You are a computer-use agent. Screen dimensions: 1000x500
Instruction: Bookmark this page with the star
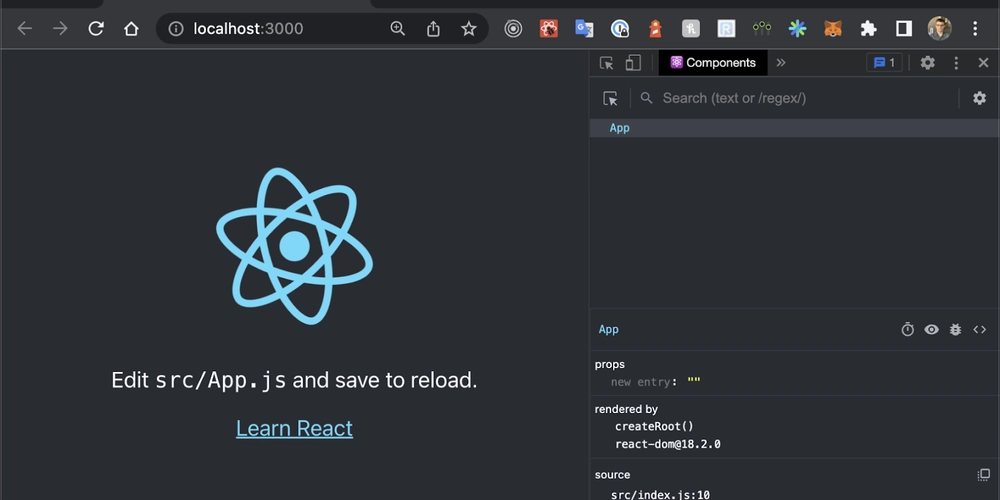point(469,29)
